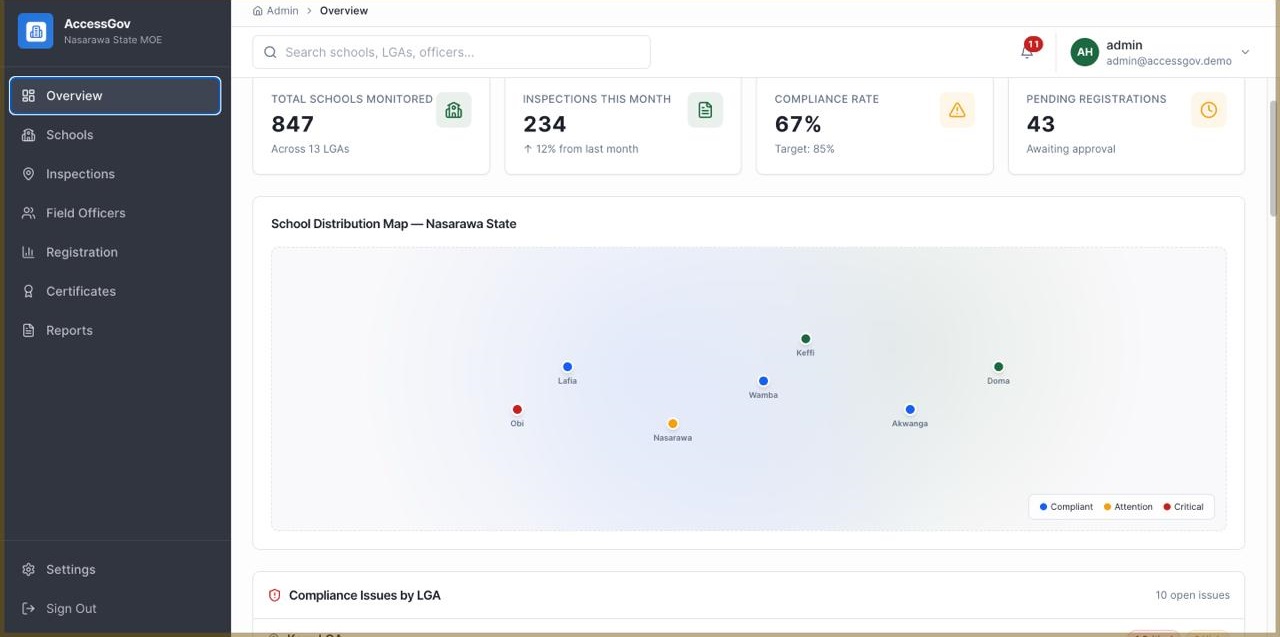Go to the Registration section
1280x637 pixels.
pos(115,252)
